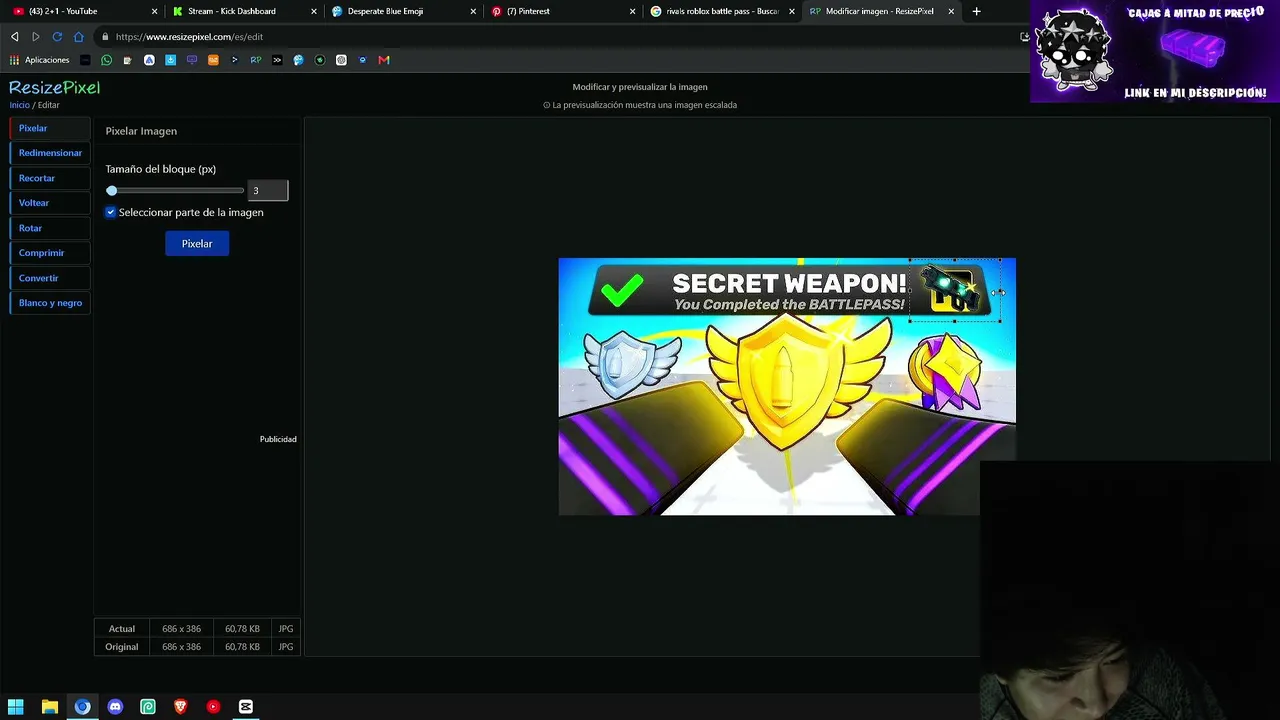
Task: Open CapCut from the taskbar
Action: pos(246,707)
